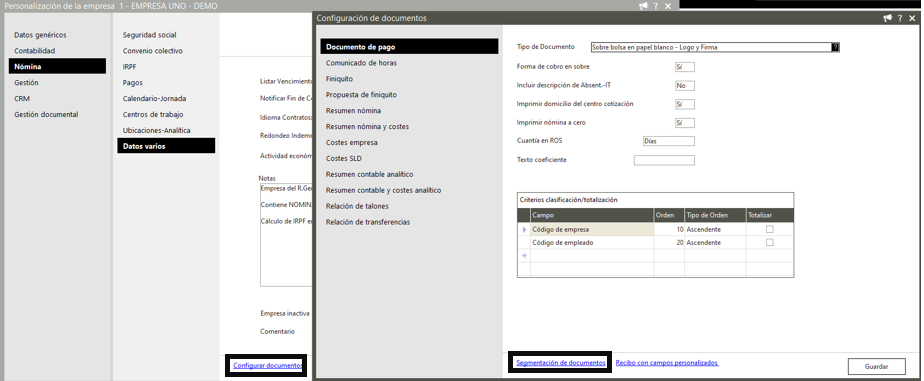
Task: Click the Campo column header
Action: click(592, 216)
